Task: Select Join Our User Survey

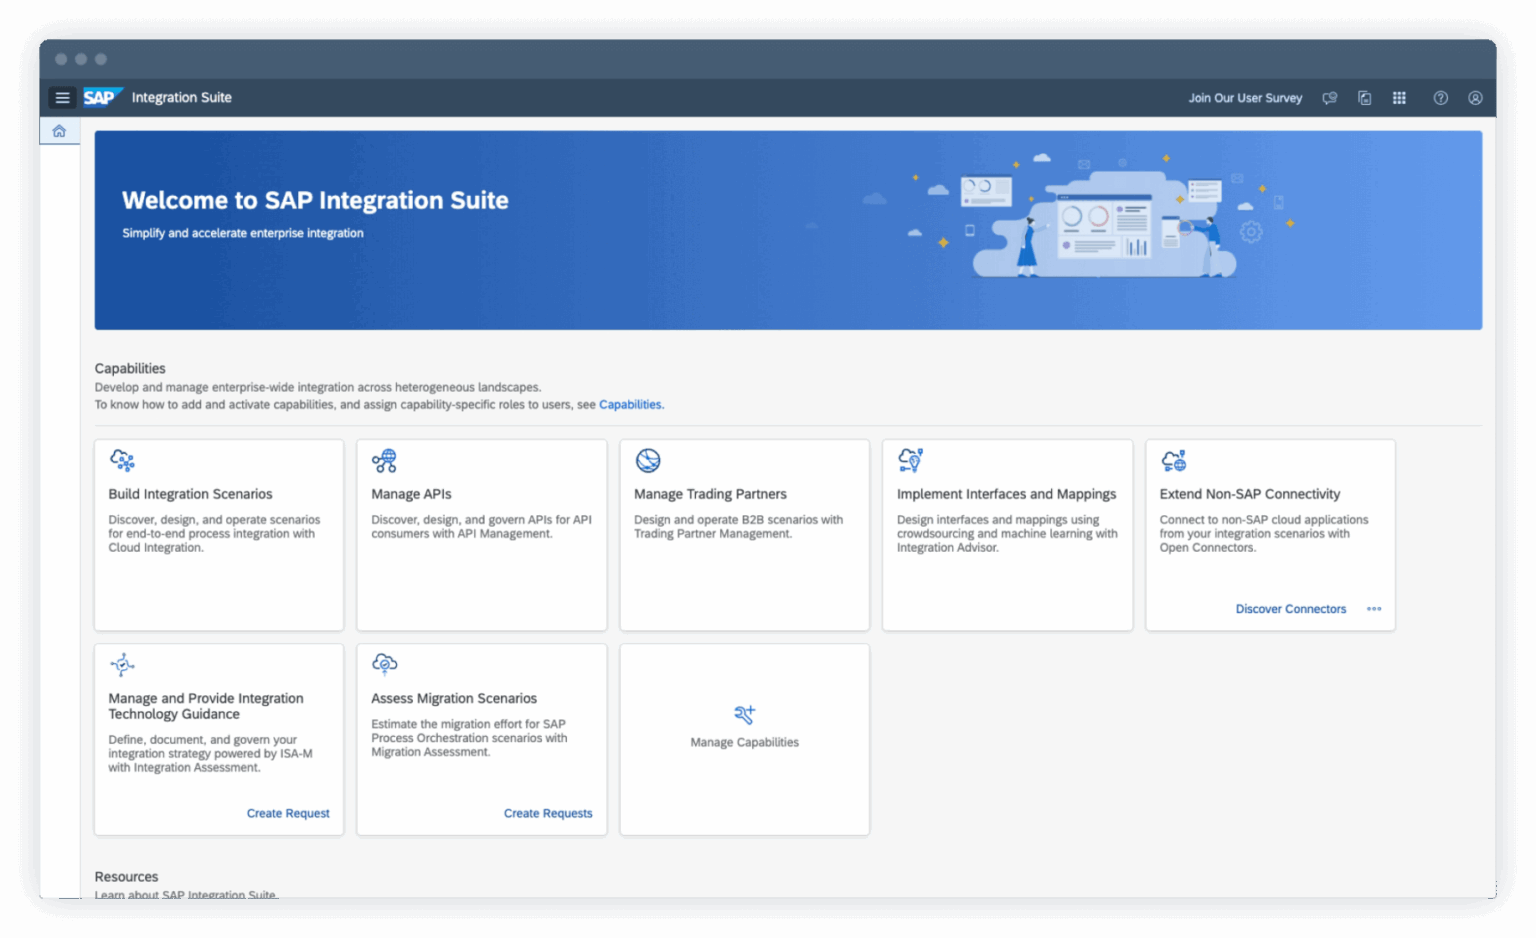Action: [1245, 97]
